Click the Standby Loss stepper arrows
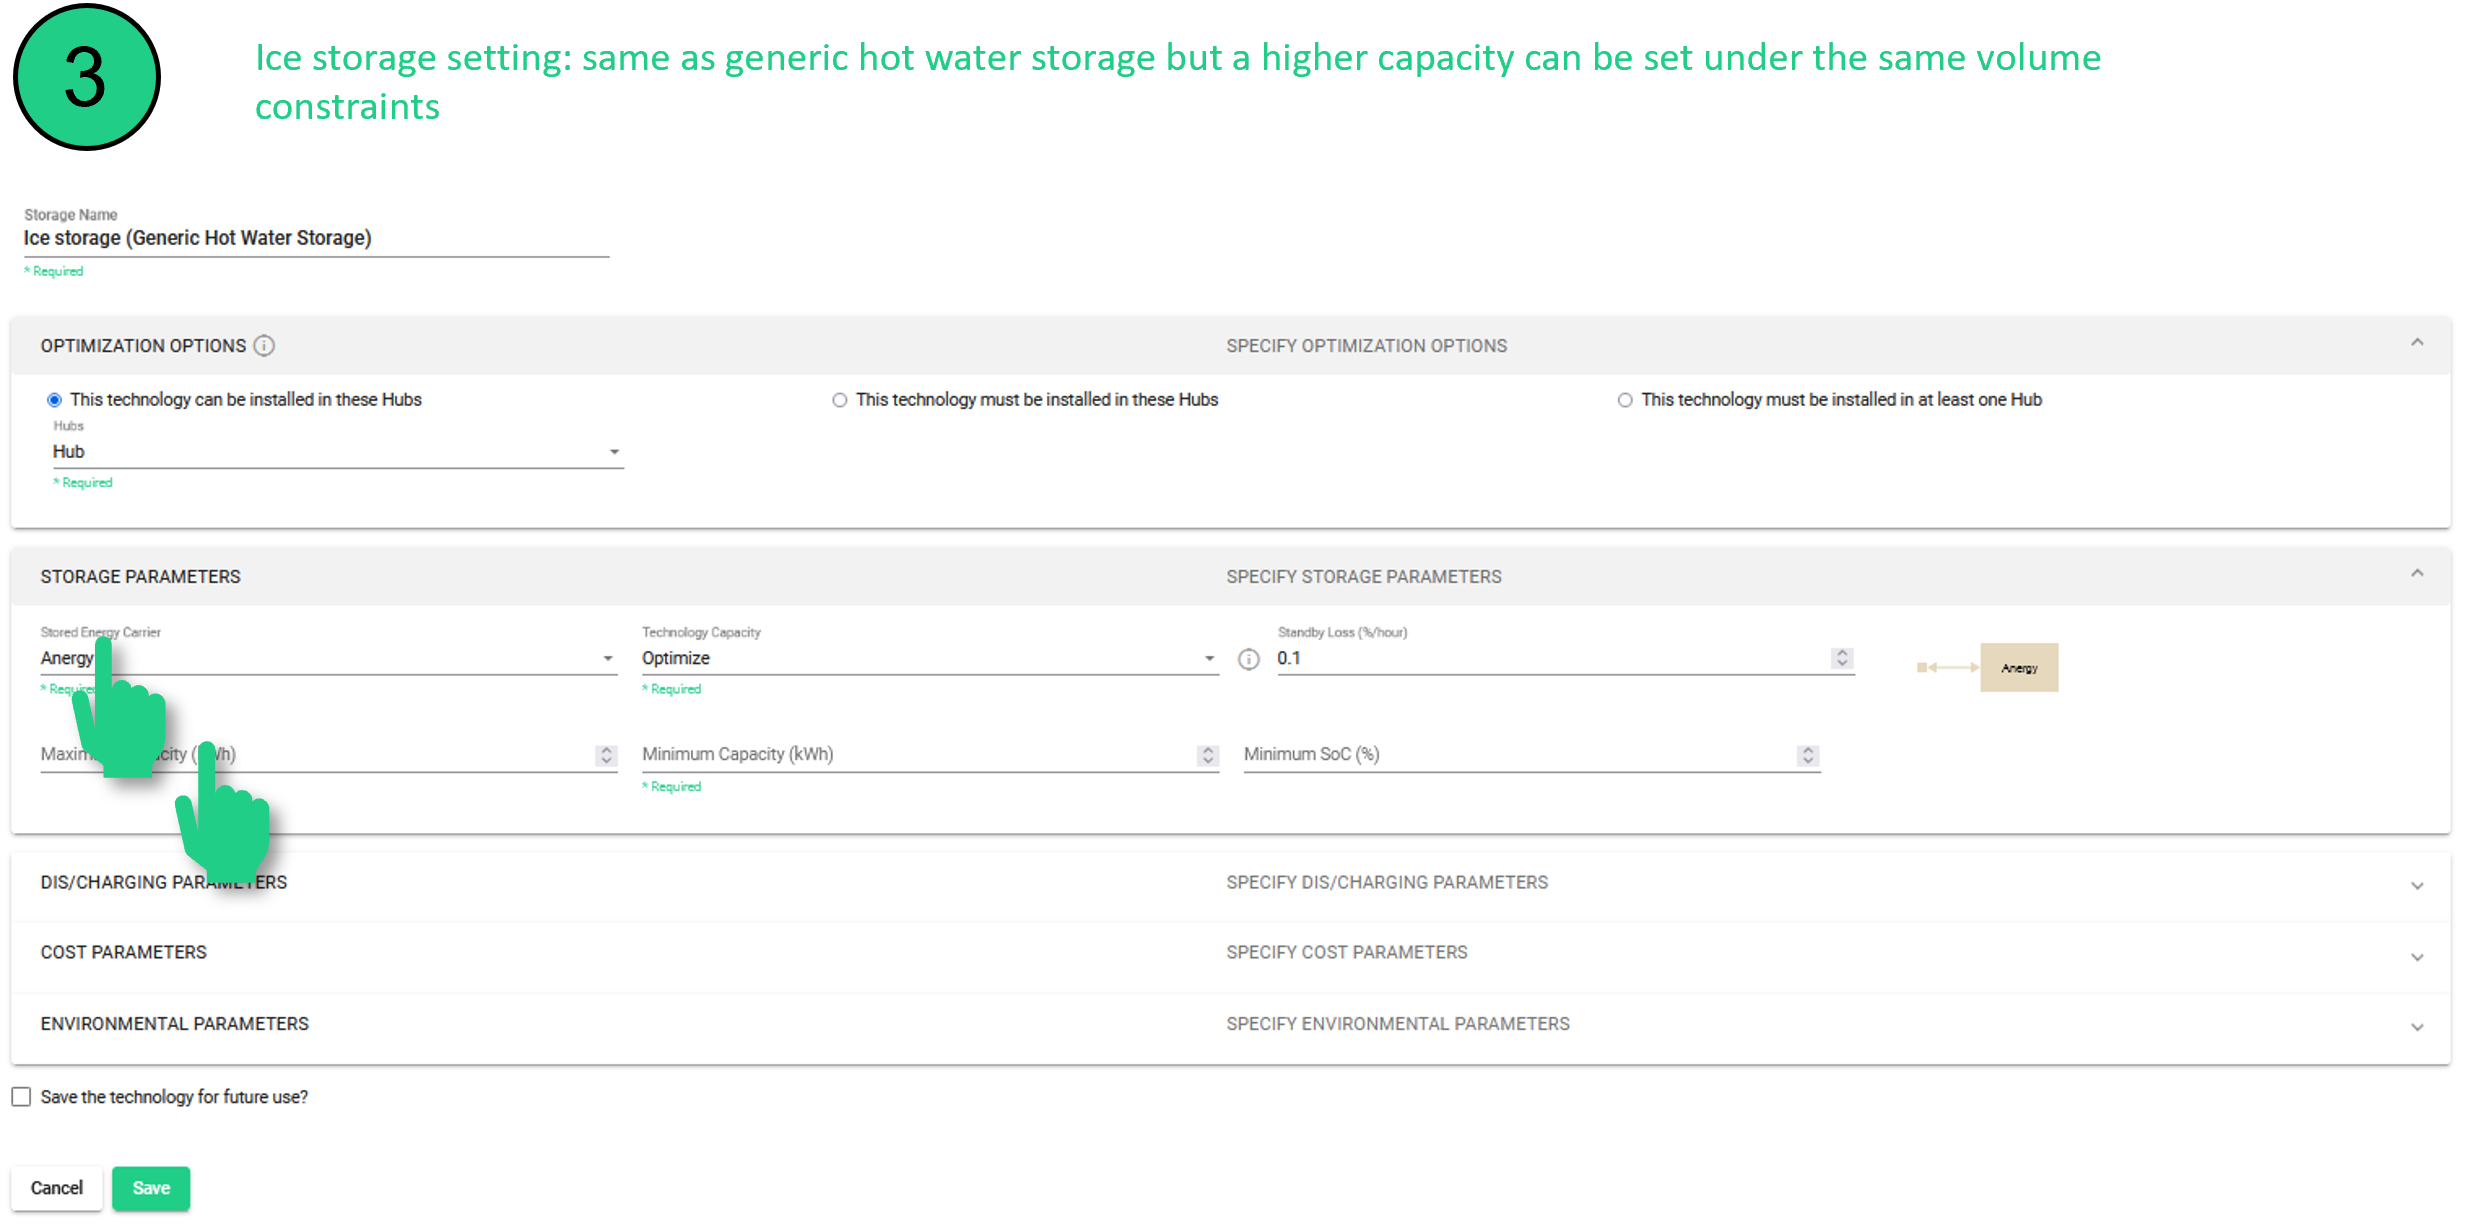Image resolution: width=2475 pixels, height=1230 pixels. tap(1842, 658)
